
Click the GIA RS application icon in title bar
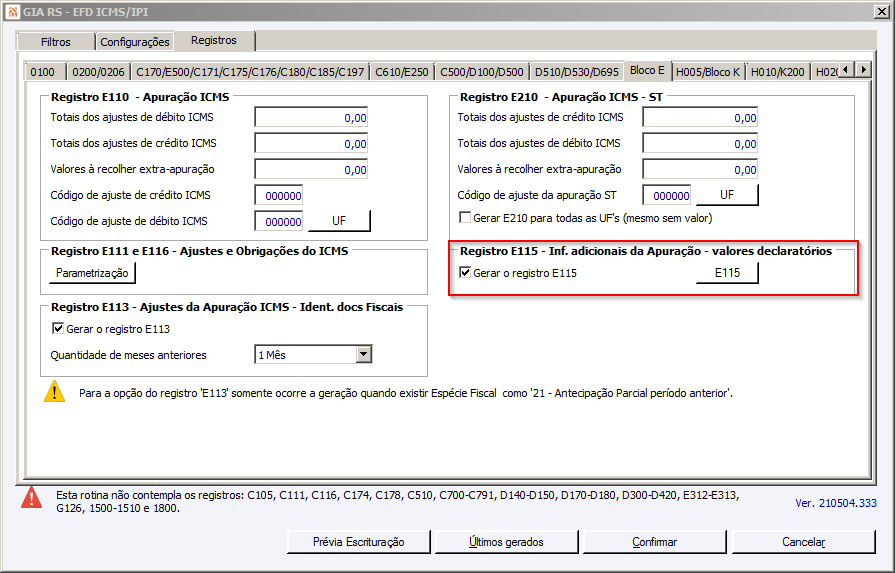(x=12, y=11)
